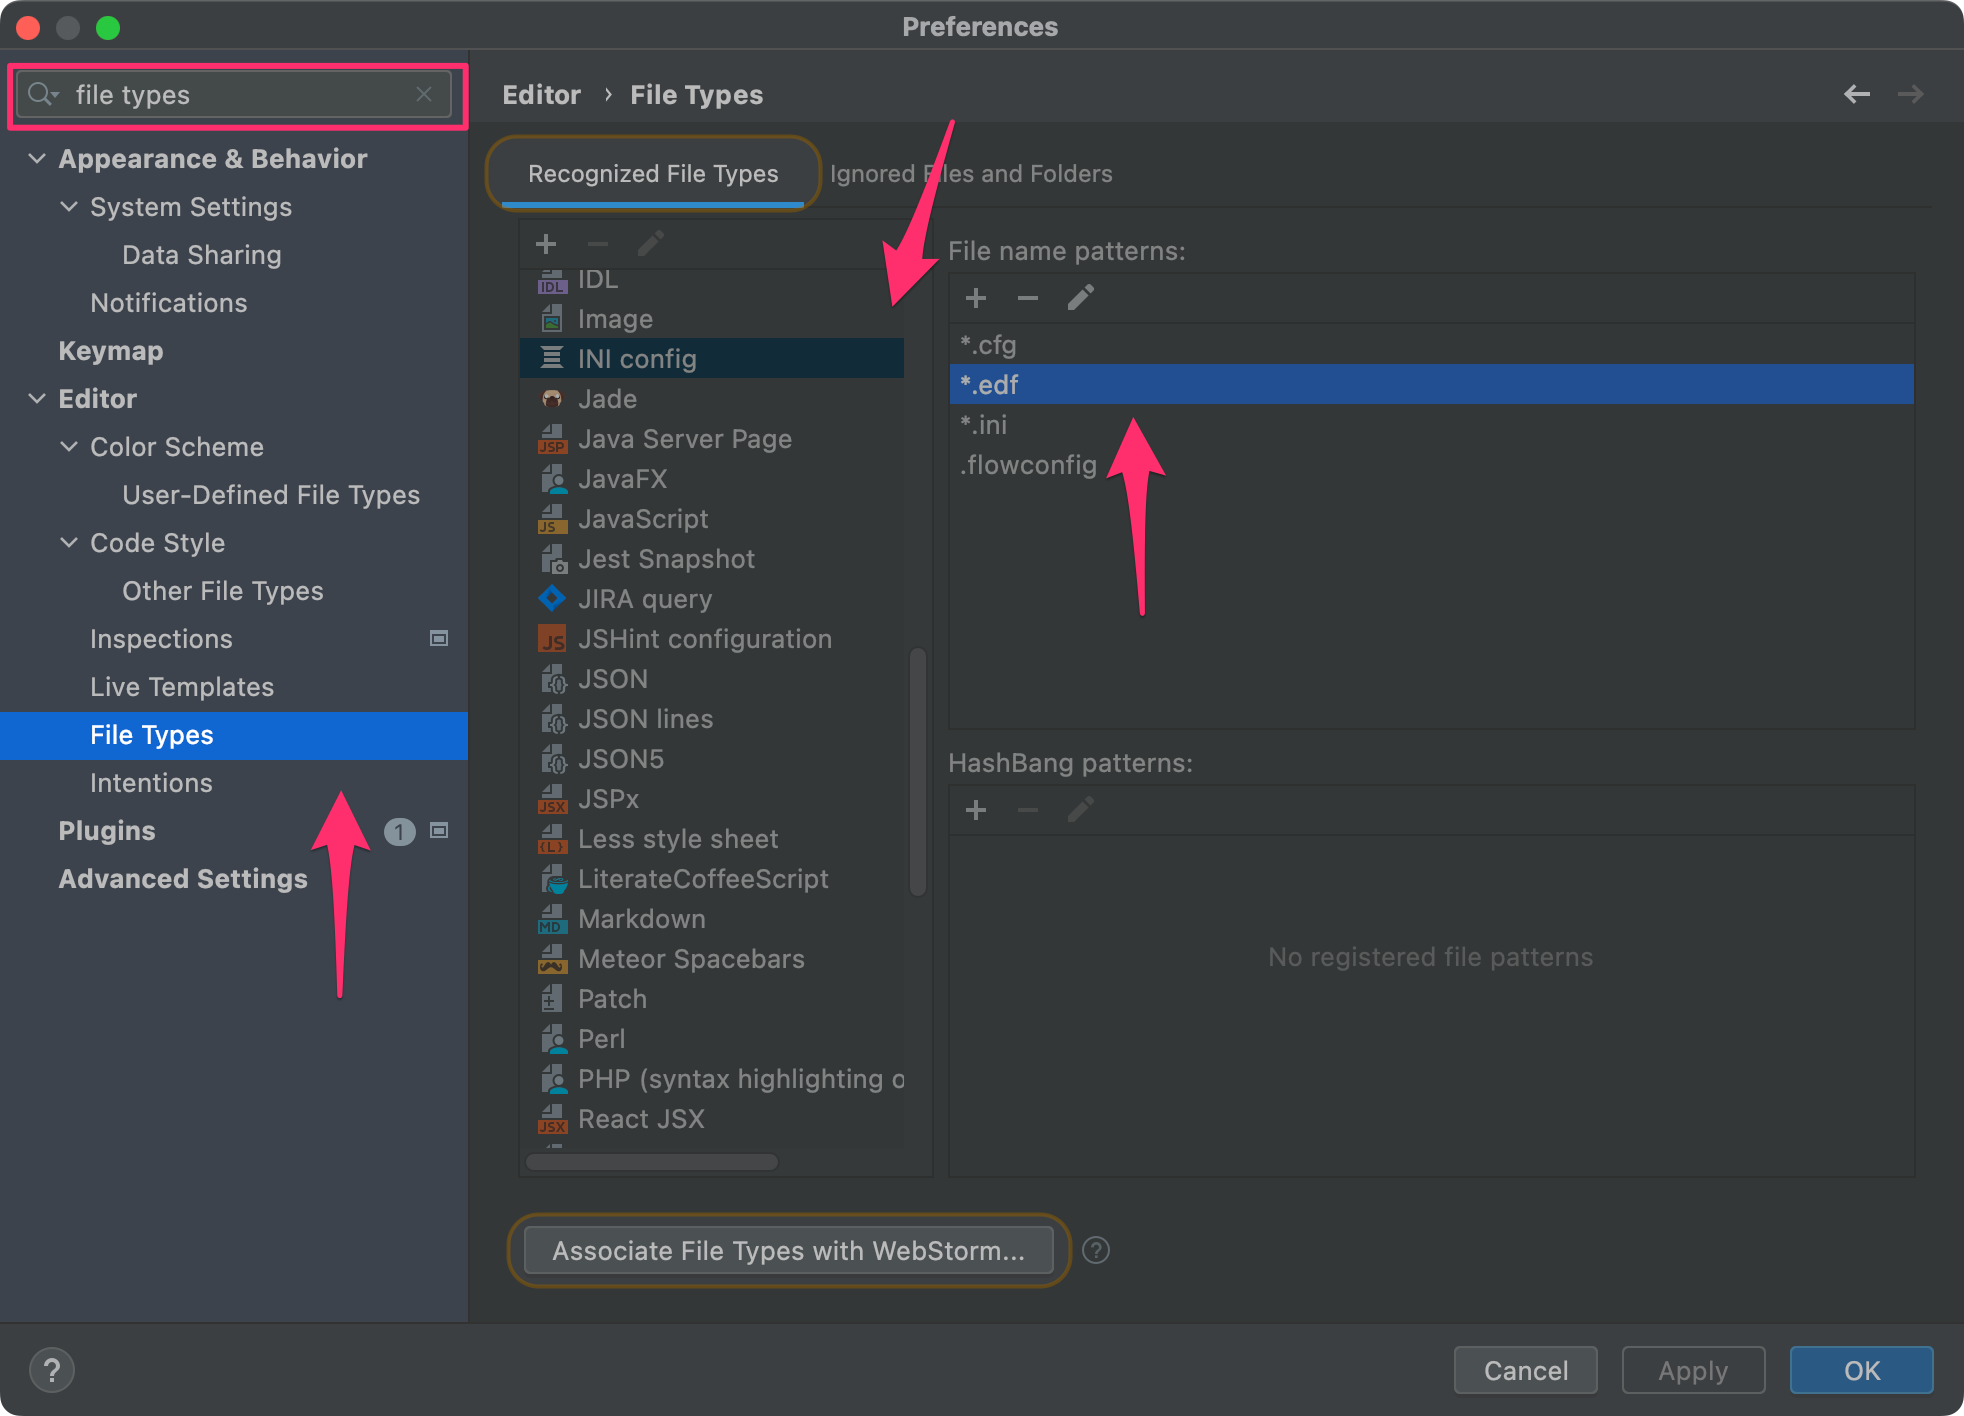Viewport: 1964px width, 1416px height.
Task: Click Associate File Types with WebStorm button
Action: (788, 1250)
